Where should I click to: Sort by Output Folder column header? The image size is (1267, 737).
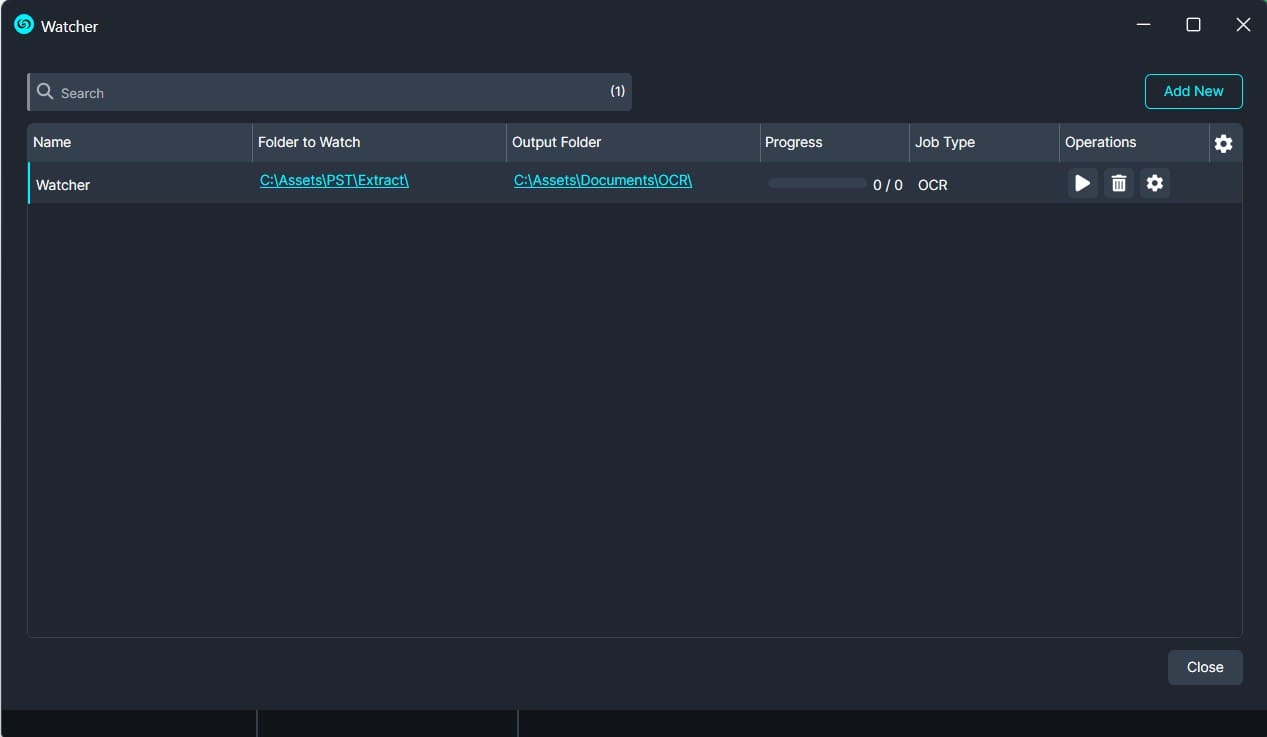633,142
